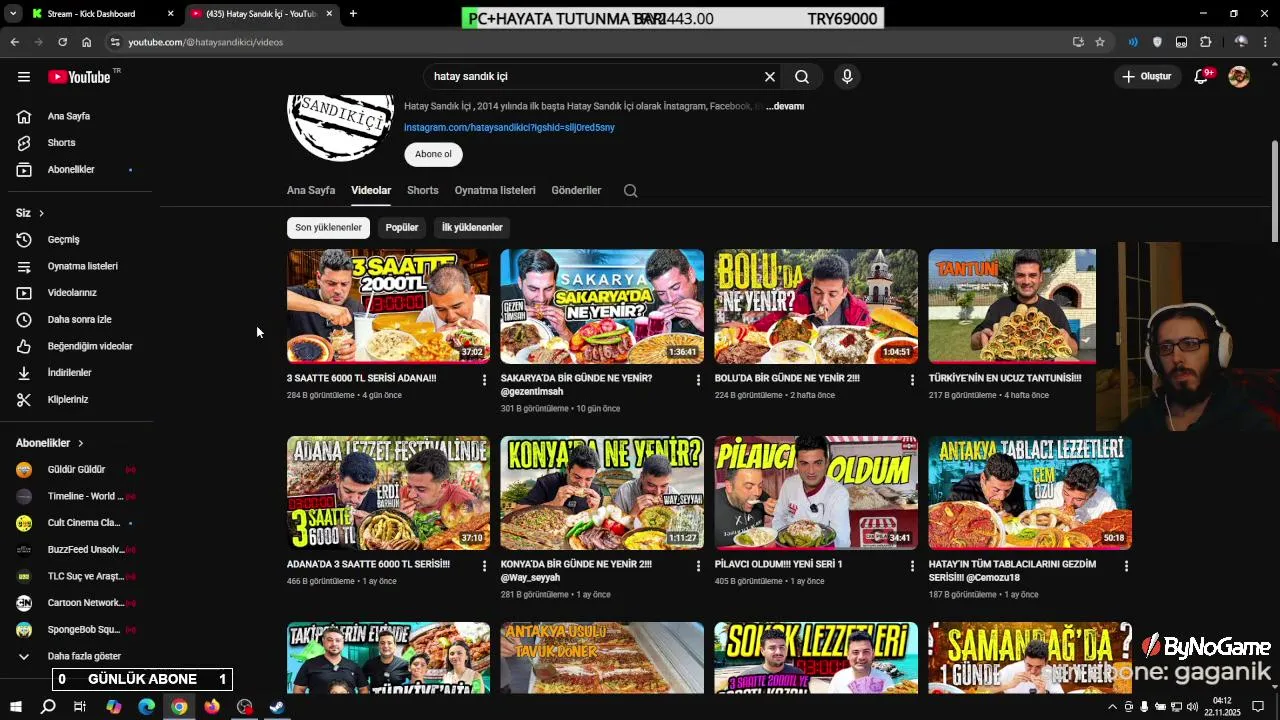The image size is (1280, 720).
Task: Open Firefox from the taskbar
Action: click(212, 707)
